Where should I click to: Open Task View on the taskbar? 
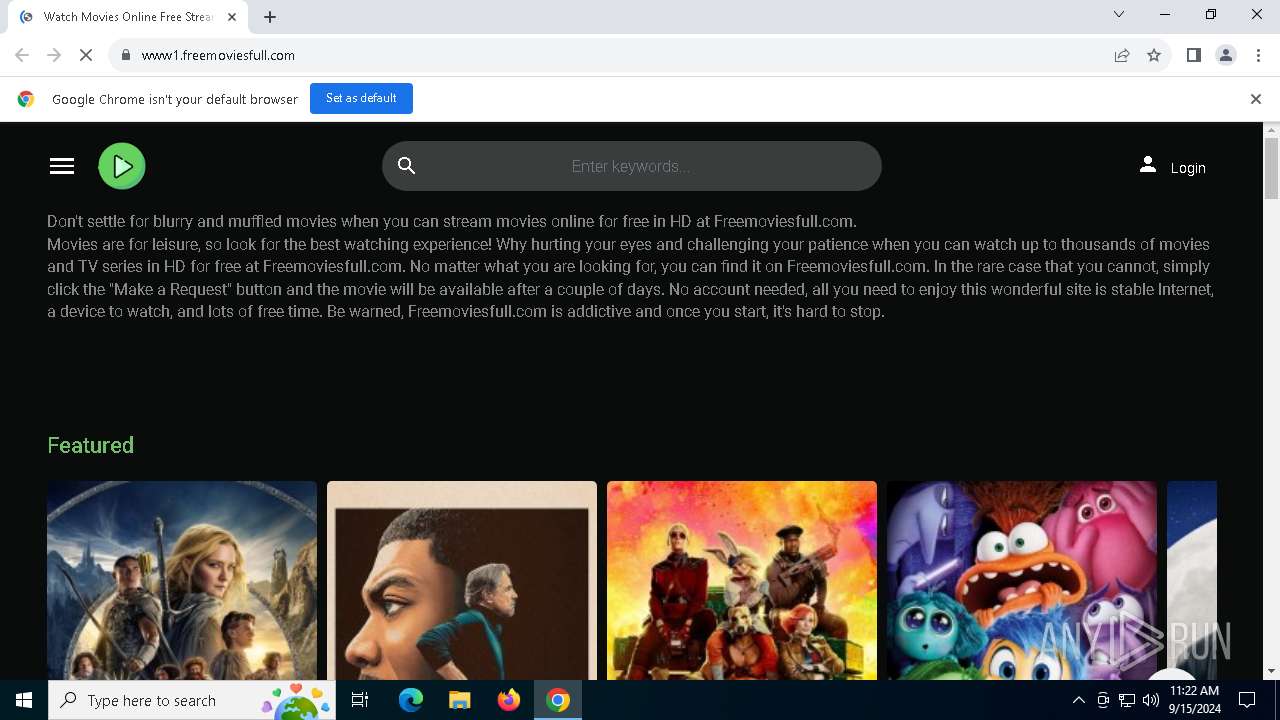(360, 700)
